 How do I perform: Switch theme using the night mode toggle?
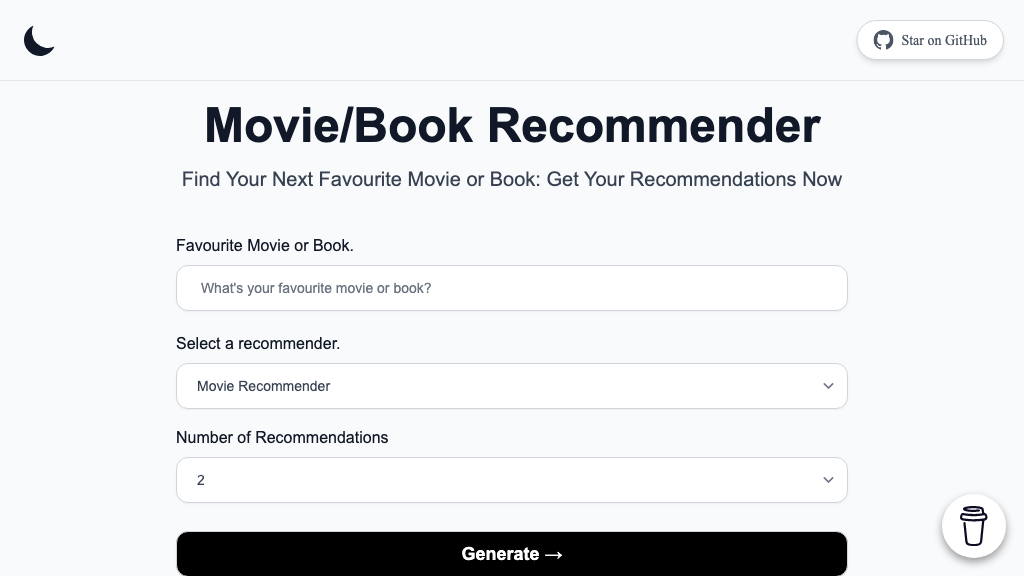click(38, 40)
